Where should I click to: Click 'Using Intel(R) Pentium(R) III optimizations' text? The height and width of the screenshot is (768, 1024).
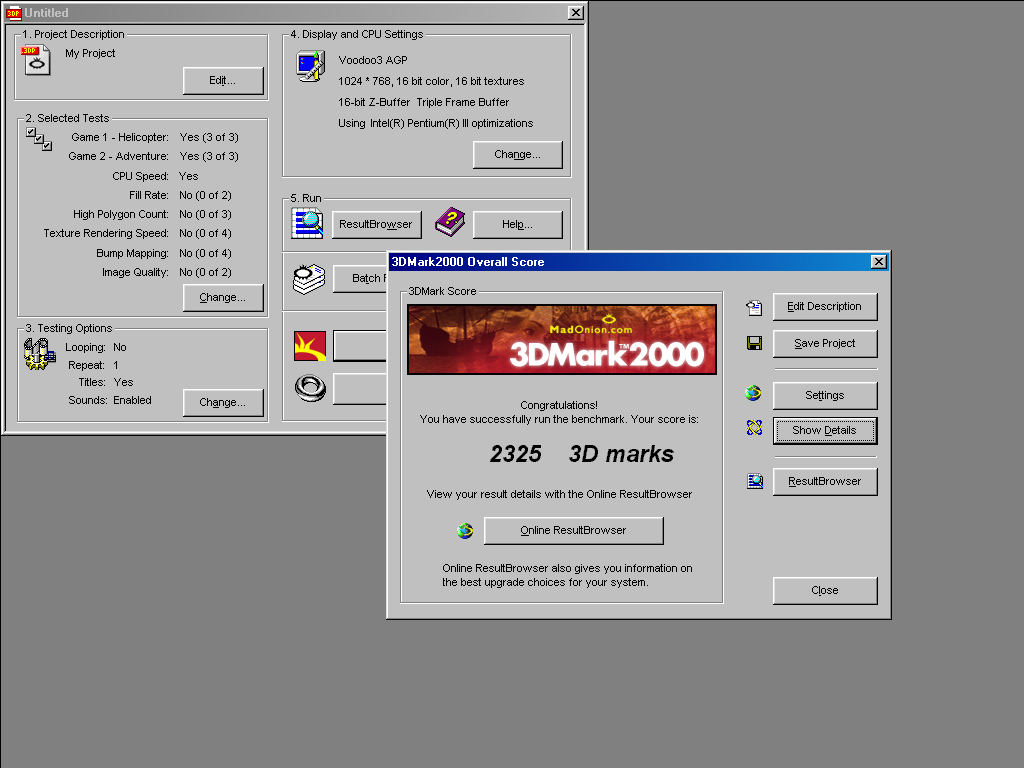point(436,123)
